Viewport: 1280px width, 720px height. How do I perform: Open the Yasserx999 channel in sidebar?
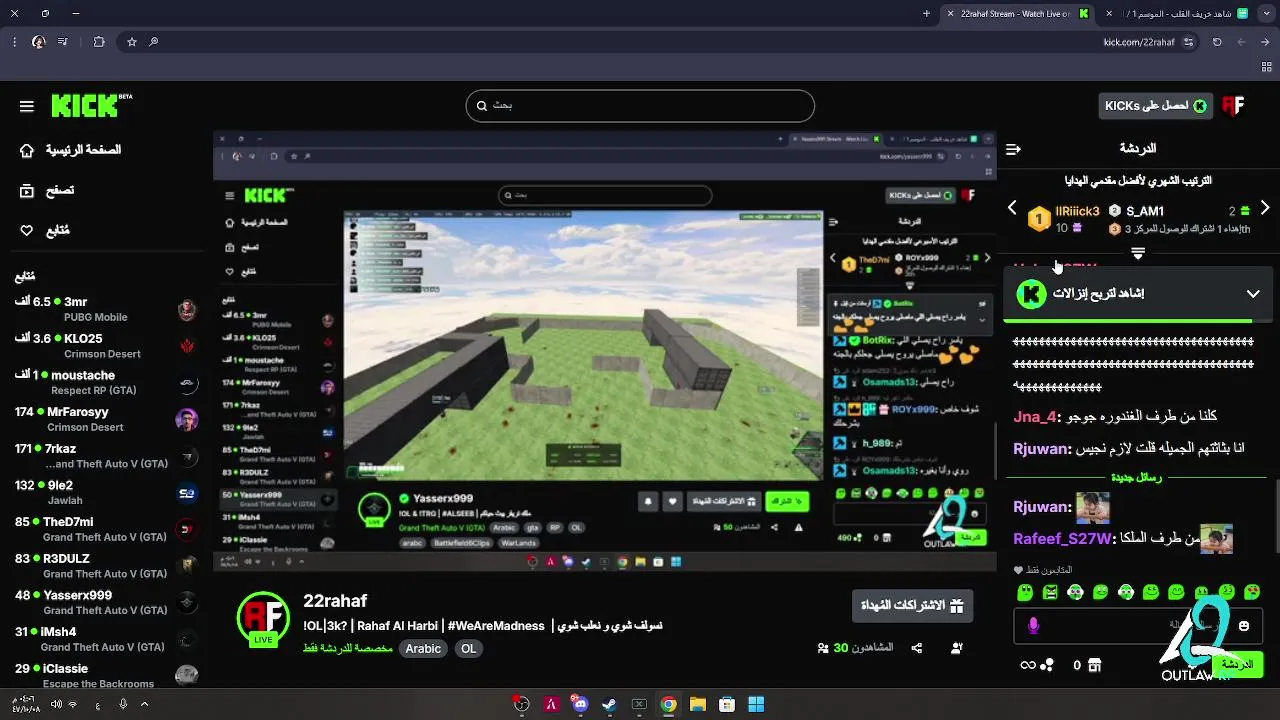pyautogui.click(x=107, y=602)
